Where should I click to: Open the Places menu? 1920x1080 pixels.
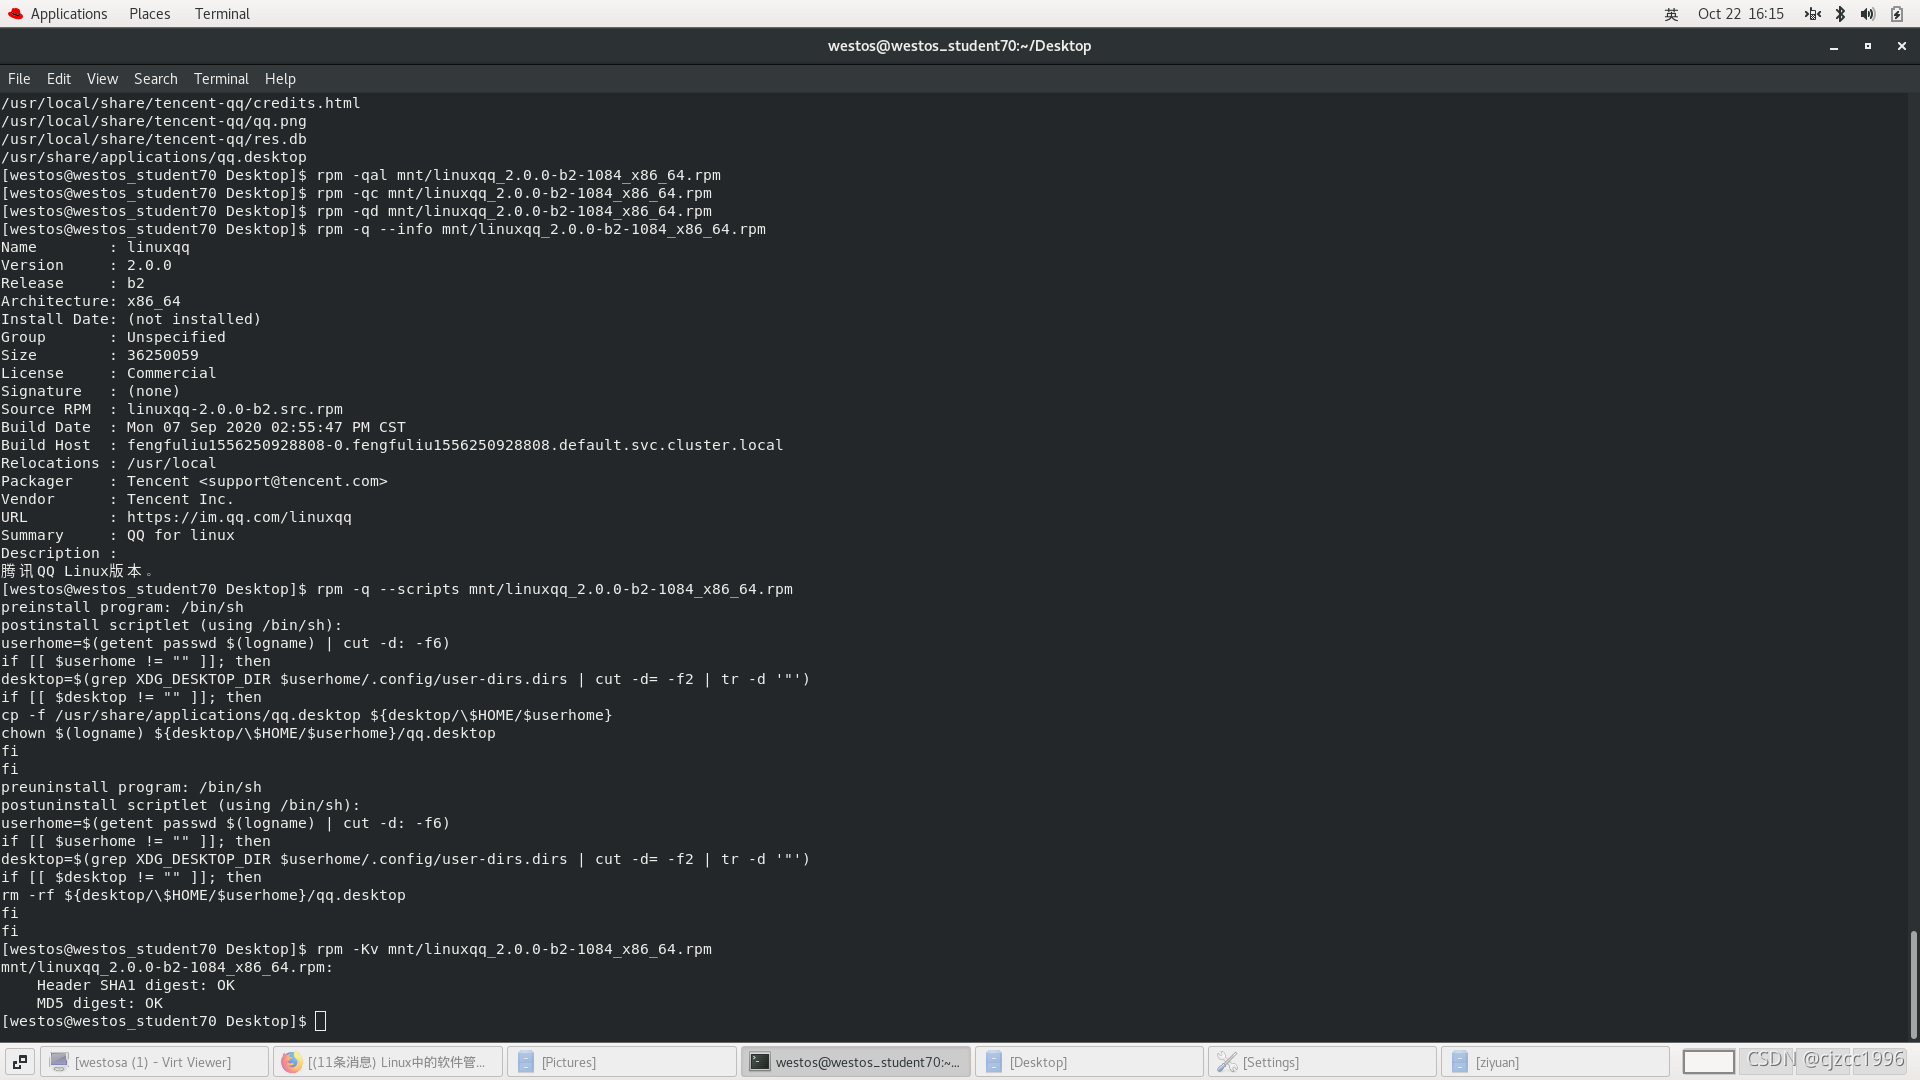coord(149,14)
